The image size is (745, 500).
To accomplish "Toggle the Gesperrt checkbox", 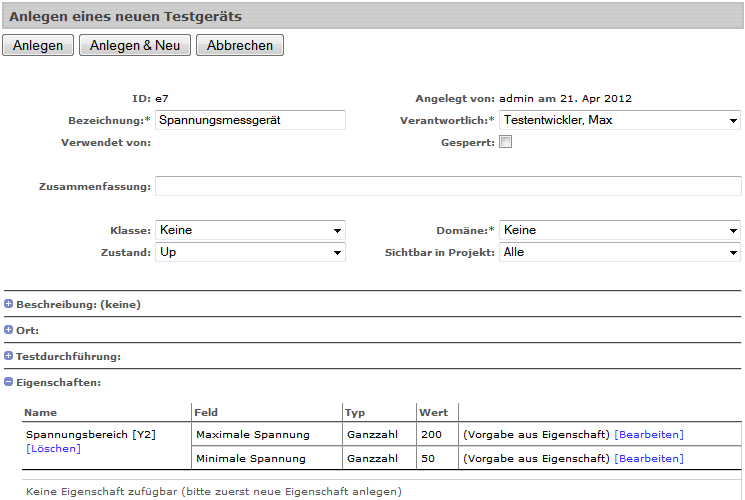I will tap(506, 142).
